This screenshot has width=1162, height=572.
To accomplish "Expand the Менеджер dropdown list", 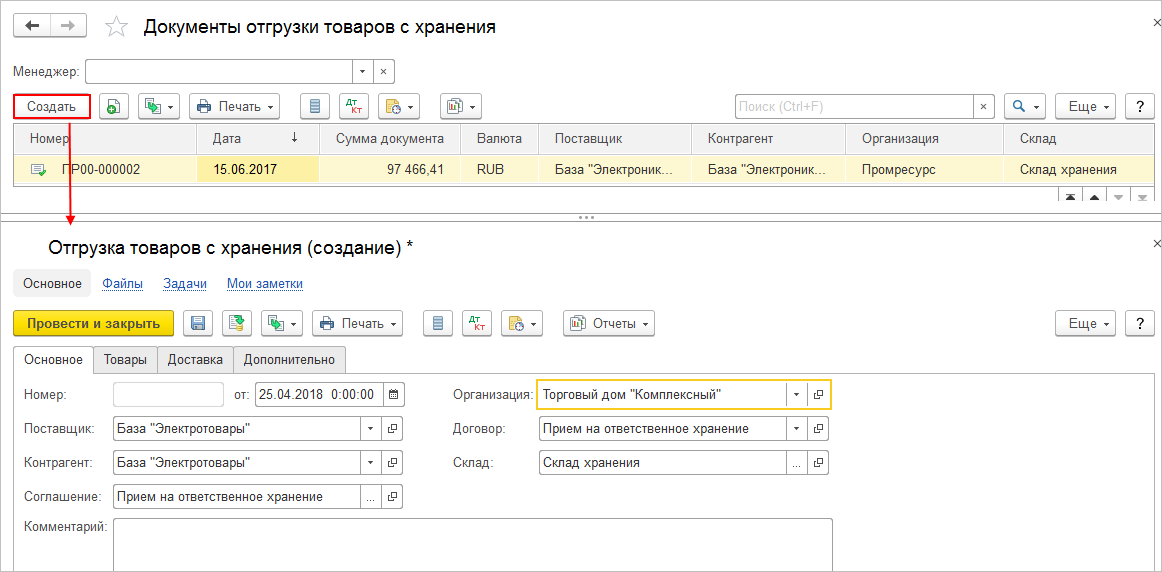I will (363, 72).
